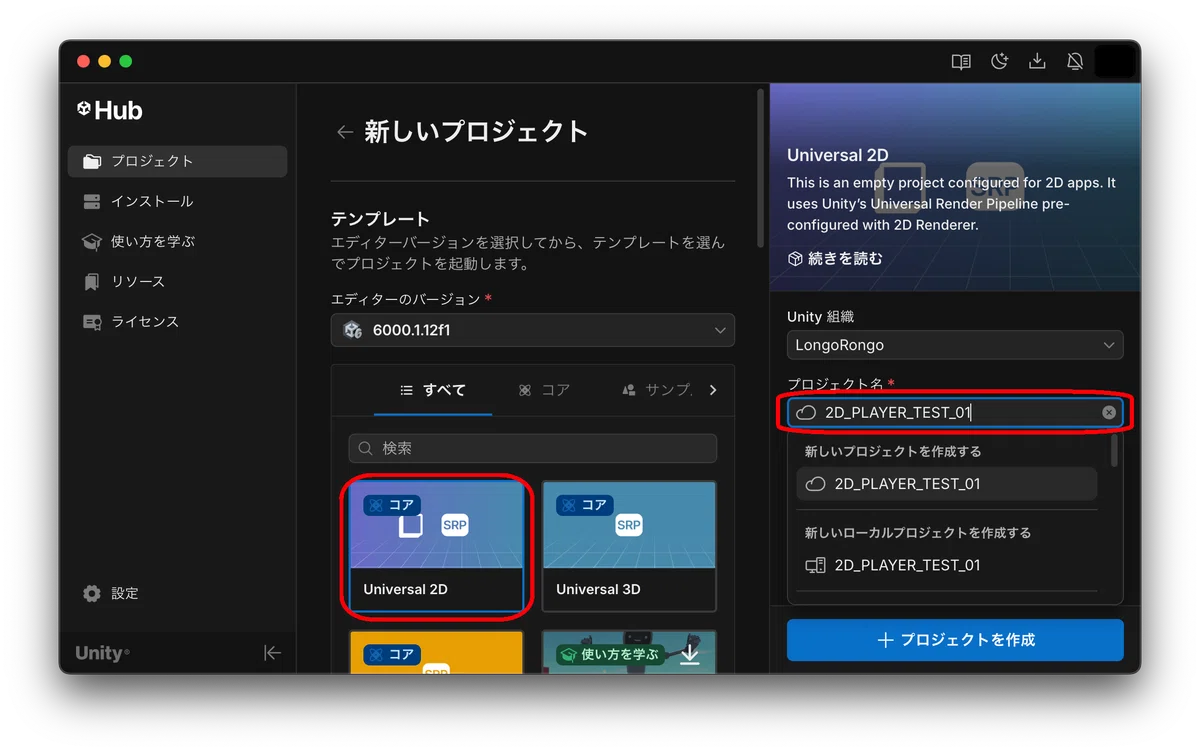Clear the project name with X icon
Image resolution: width=1200 pixels, height=752 pixels.
pyautogui.click(x=1109, y=412)
